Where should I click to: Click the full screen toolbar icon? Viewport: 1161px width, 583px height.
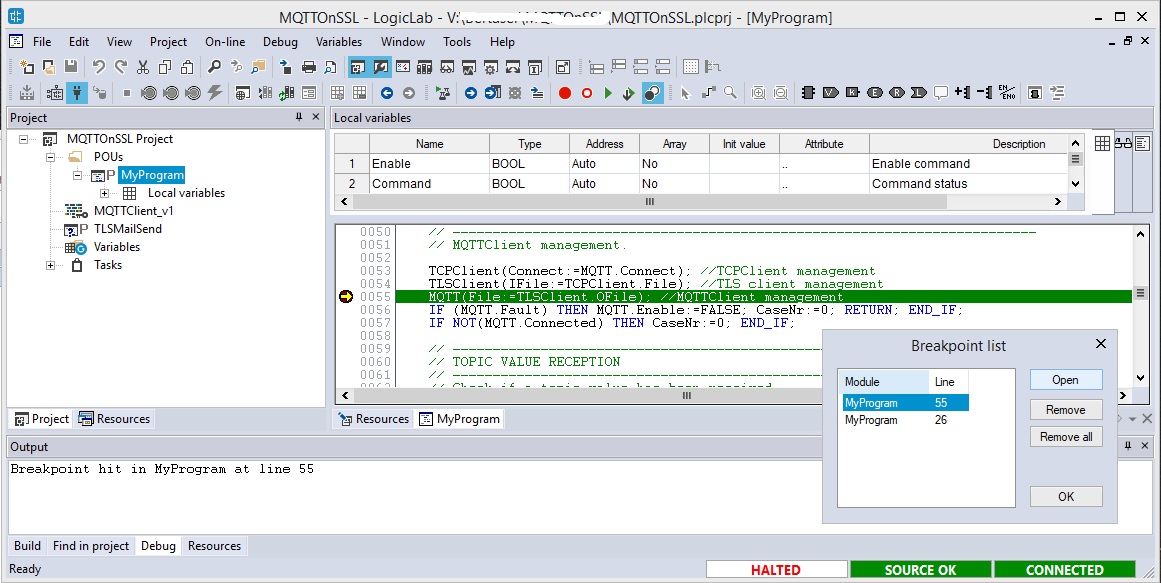pyautogui.click(x=563, y=67)
